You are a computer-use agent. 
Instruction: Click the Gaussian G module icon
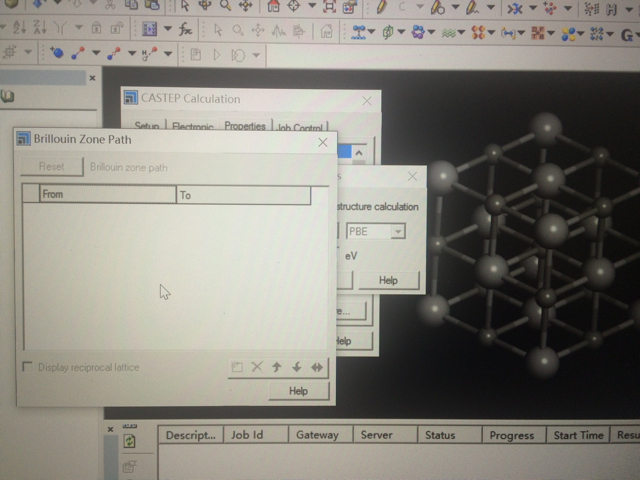coord(627,36)
